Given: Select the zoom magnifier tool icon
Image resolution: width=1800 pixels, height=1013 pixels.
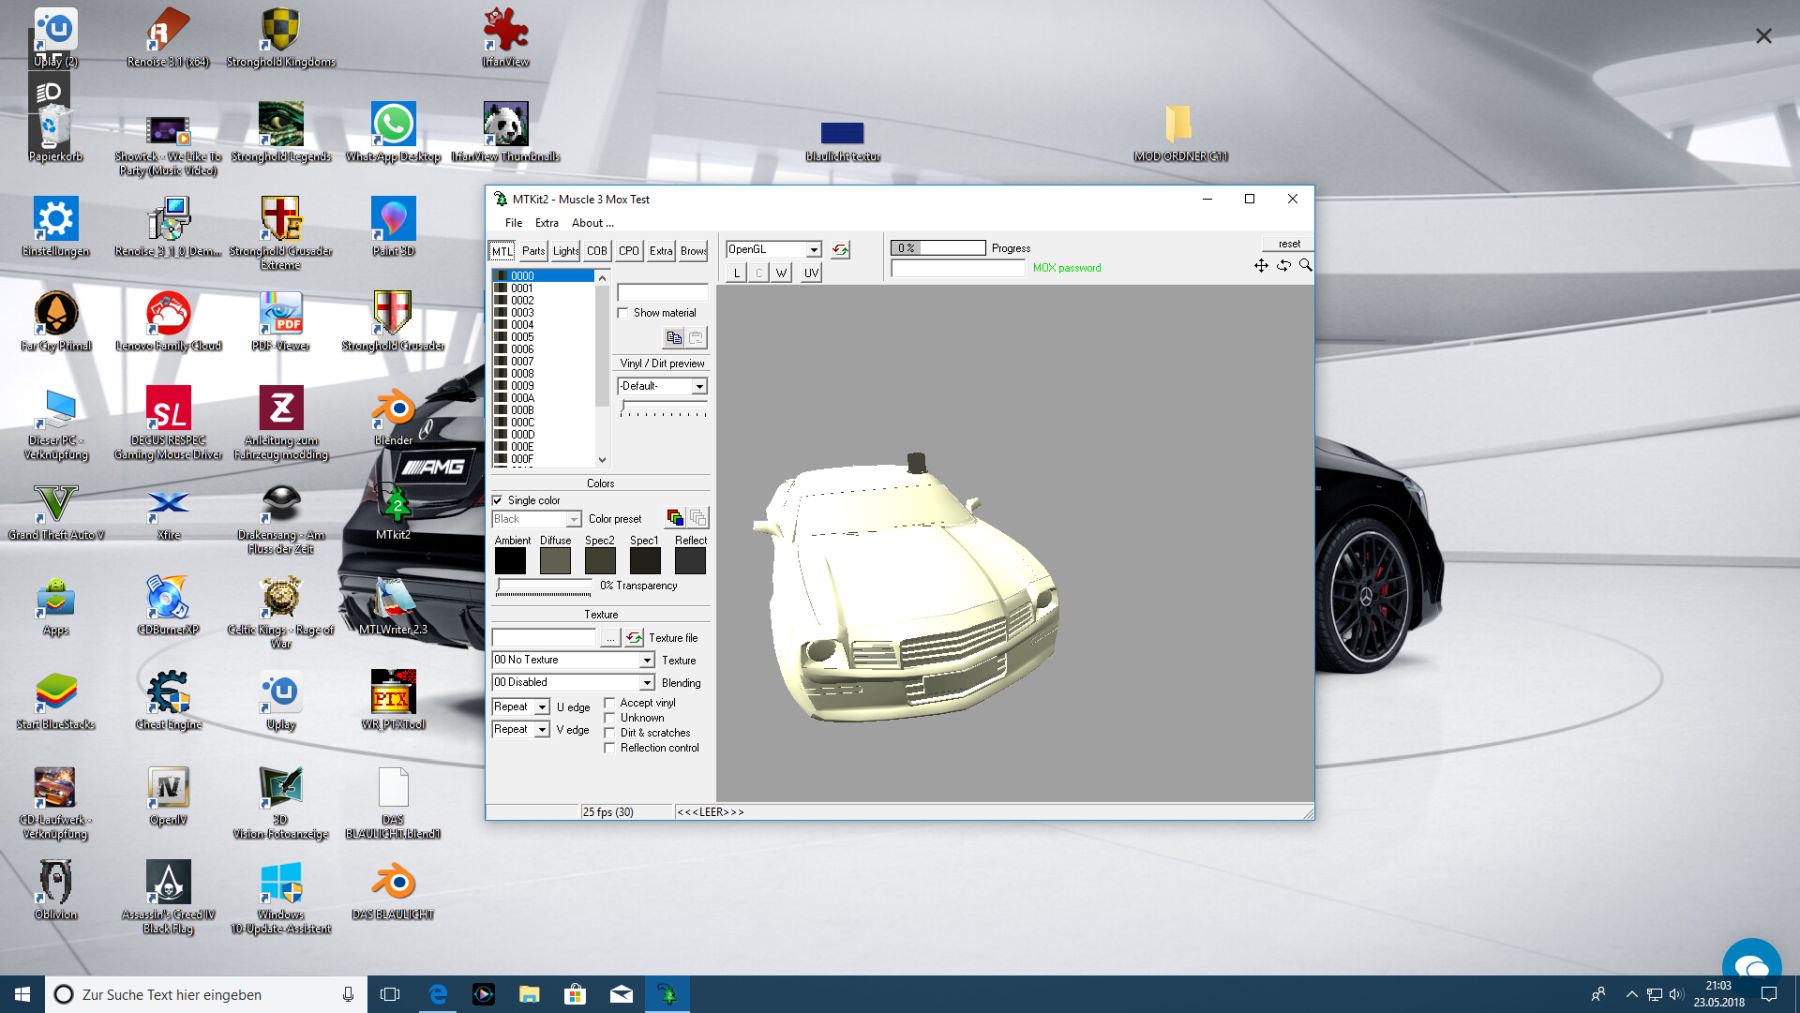Looking at the screenshot, I should (1305, 265).
